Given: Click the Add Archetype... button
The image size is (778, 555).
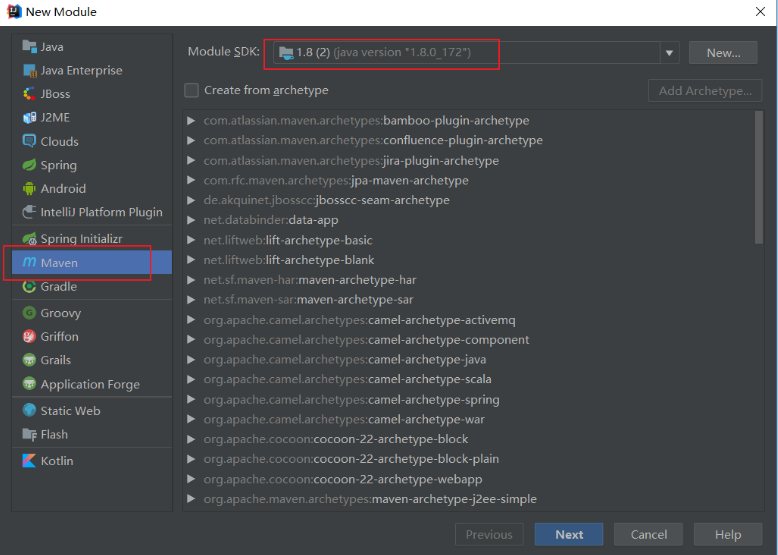Looking at the screenshot, I should 705,91.
